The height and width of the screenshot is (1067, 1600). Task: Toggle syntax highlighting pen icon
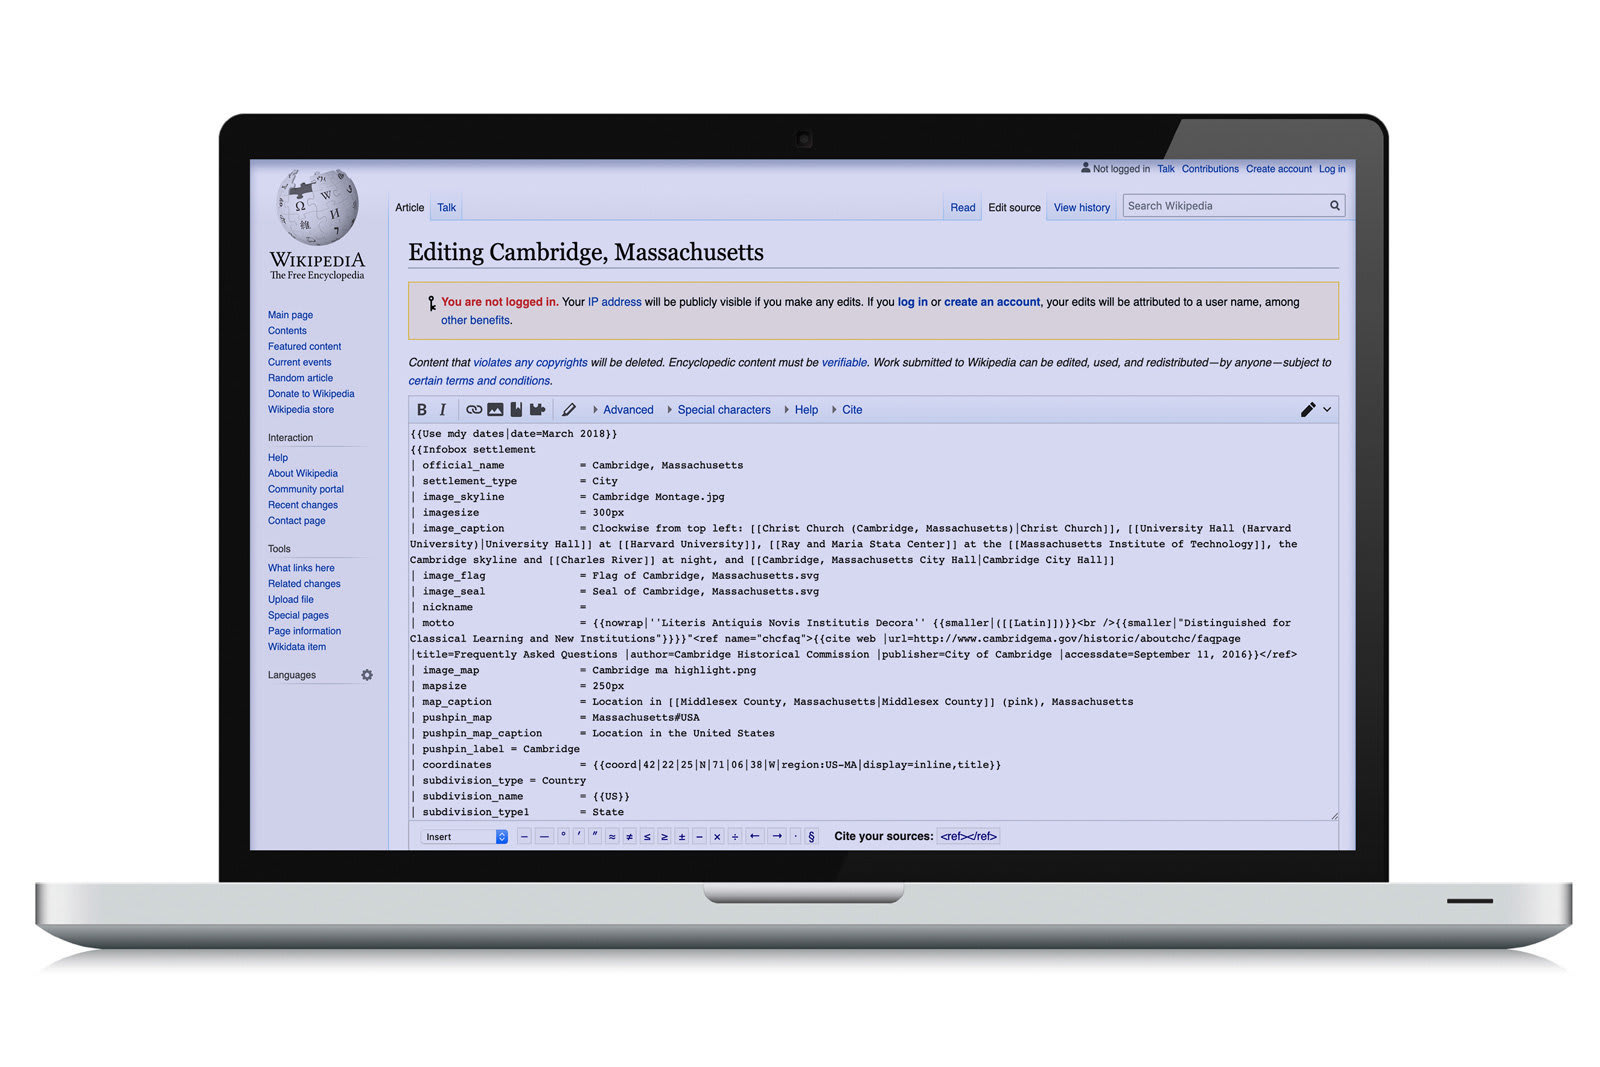pyautogui.click(x=569, y=410)
